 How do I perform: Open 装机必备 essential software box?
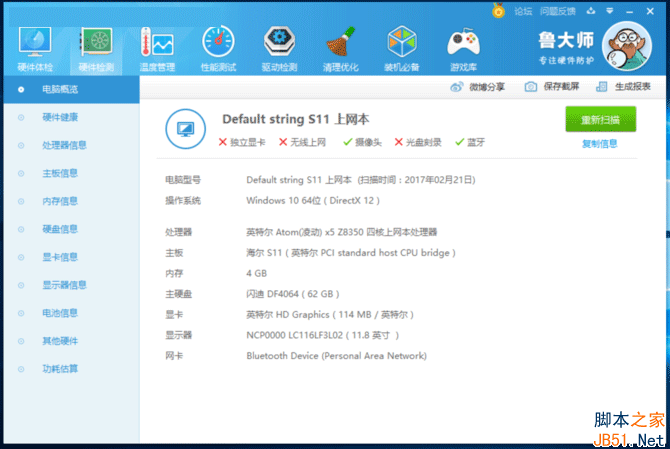(401, 47)
